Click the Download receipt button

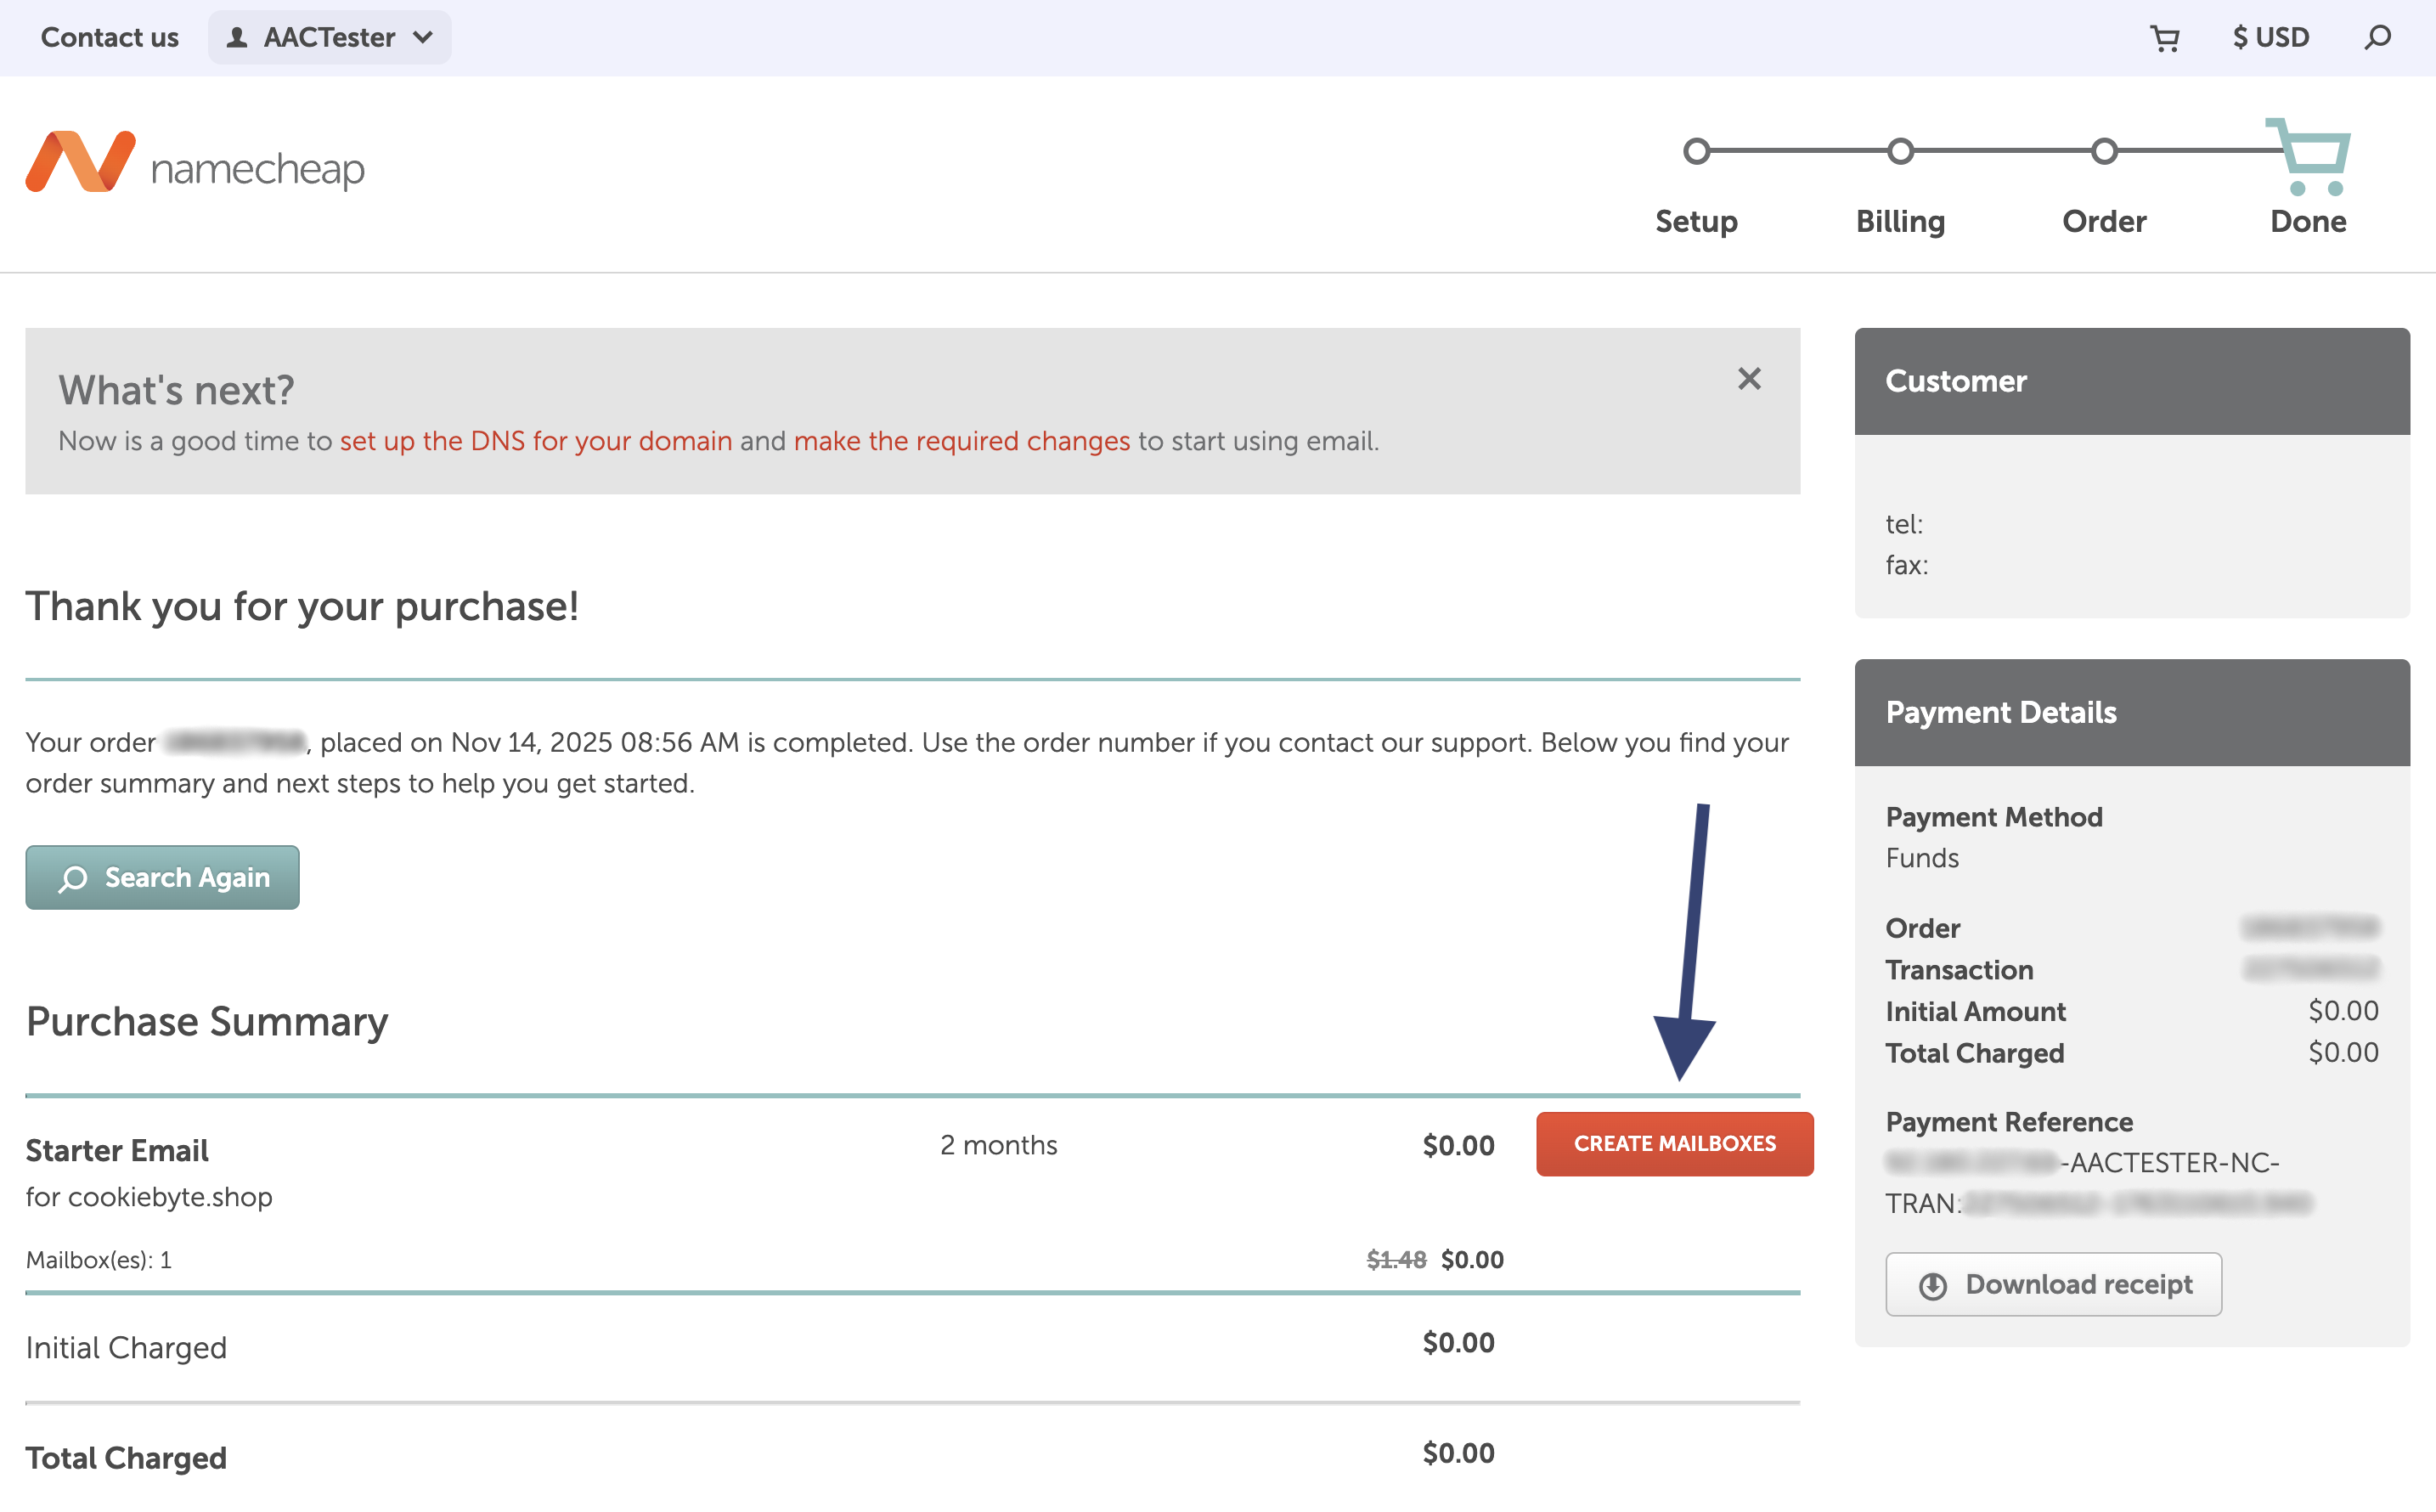(x=2053, y=1285)
